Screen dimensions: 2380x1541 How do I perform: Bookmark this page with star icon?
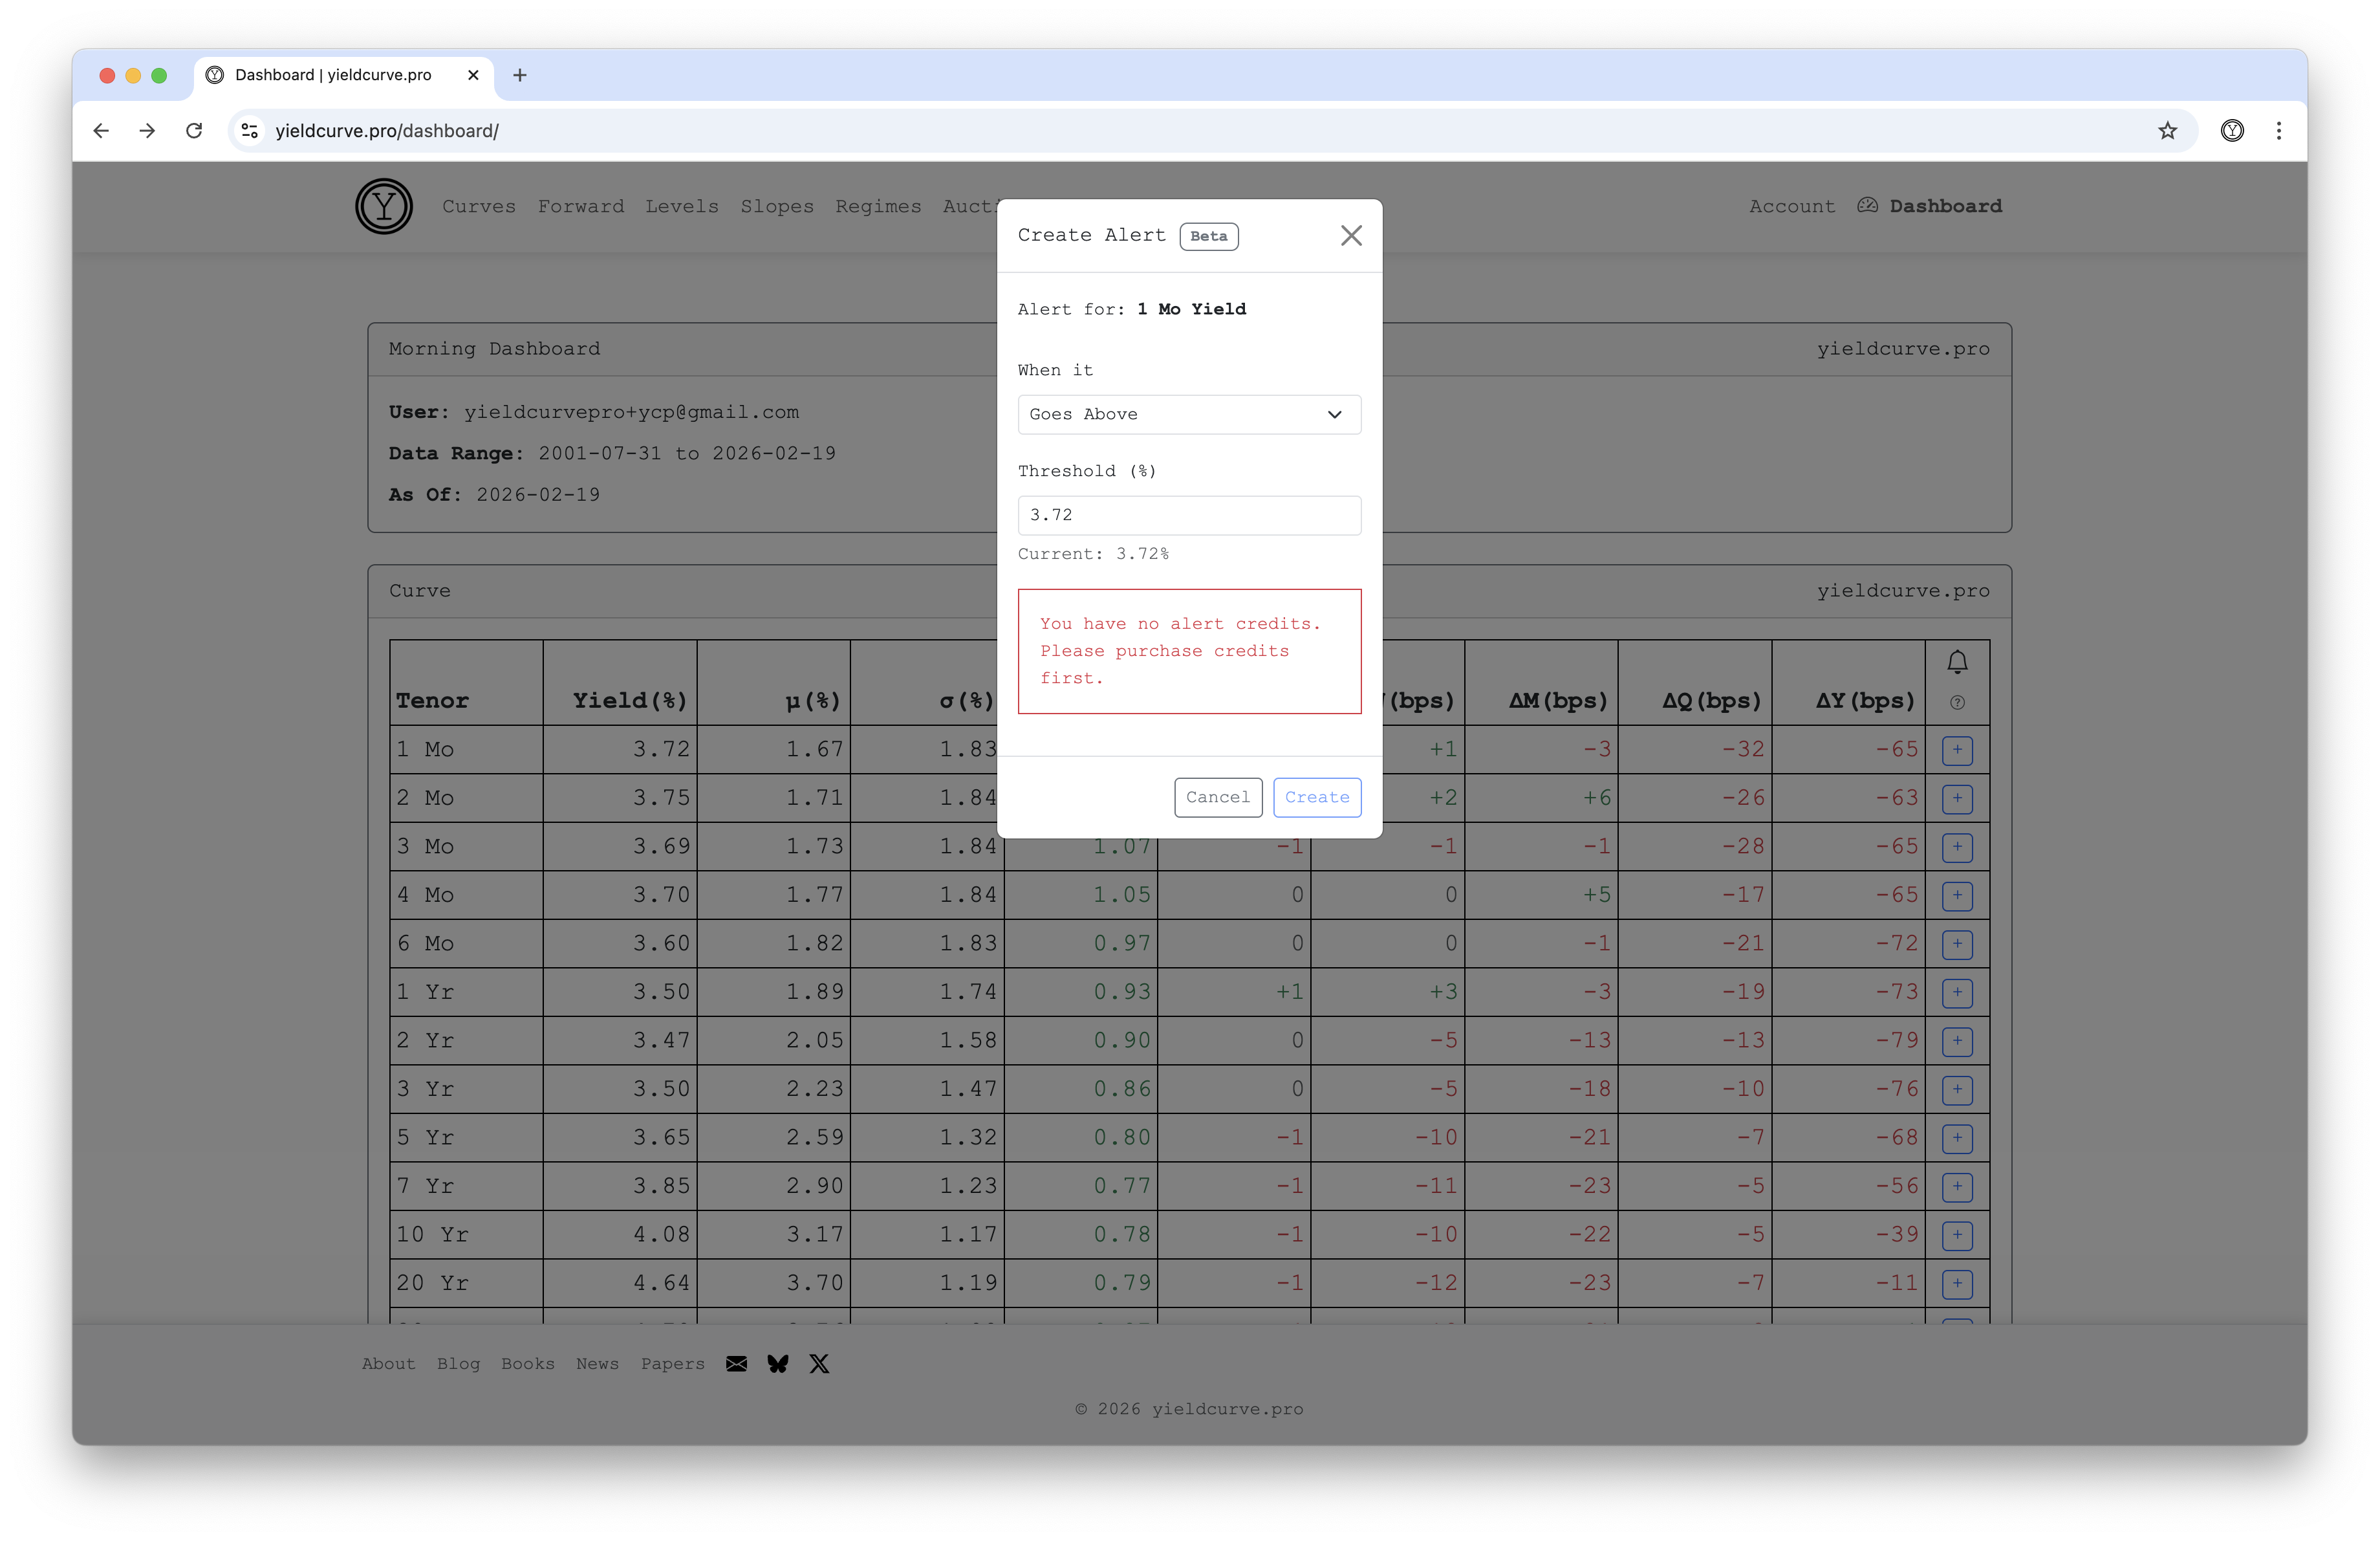click(x=2167, y=131)
